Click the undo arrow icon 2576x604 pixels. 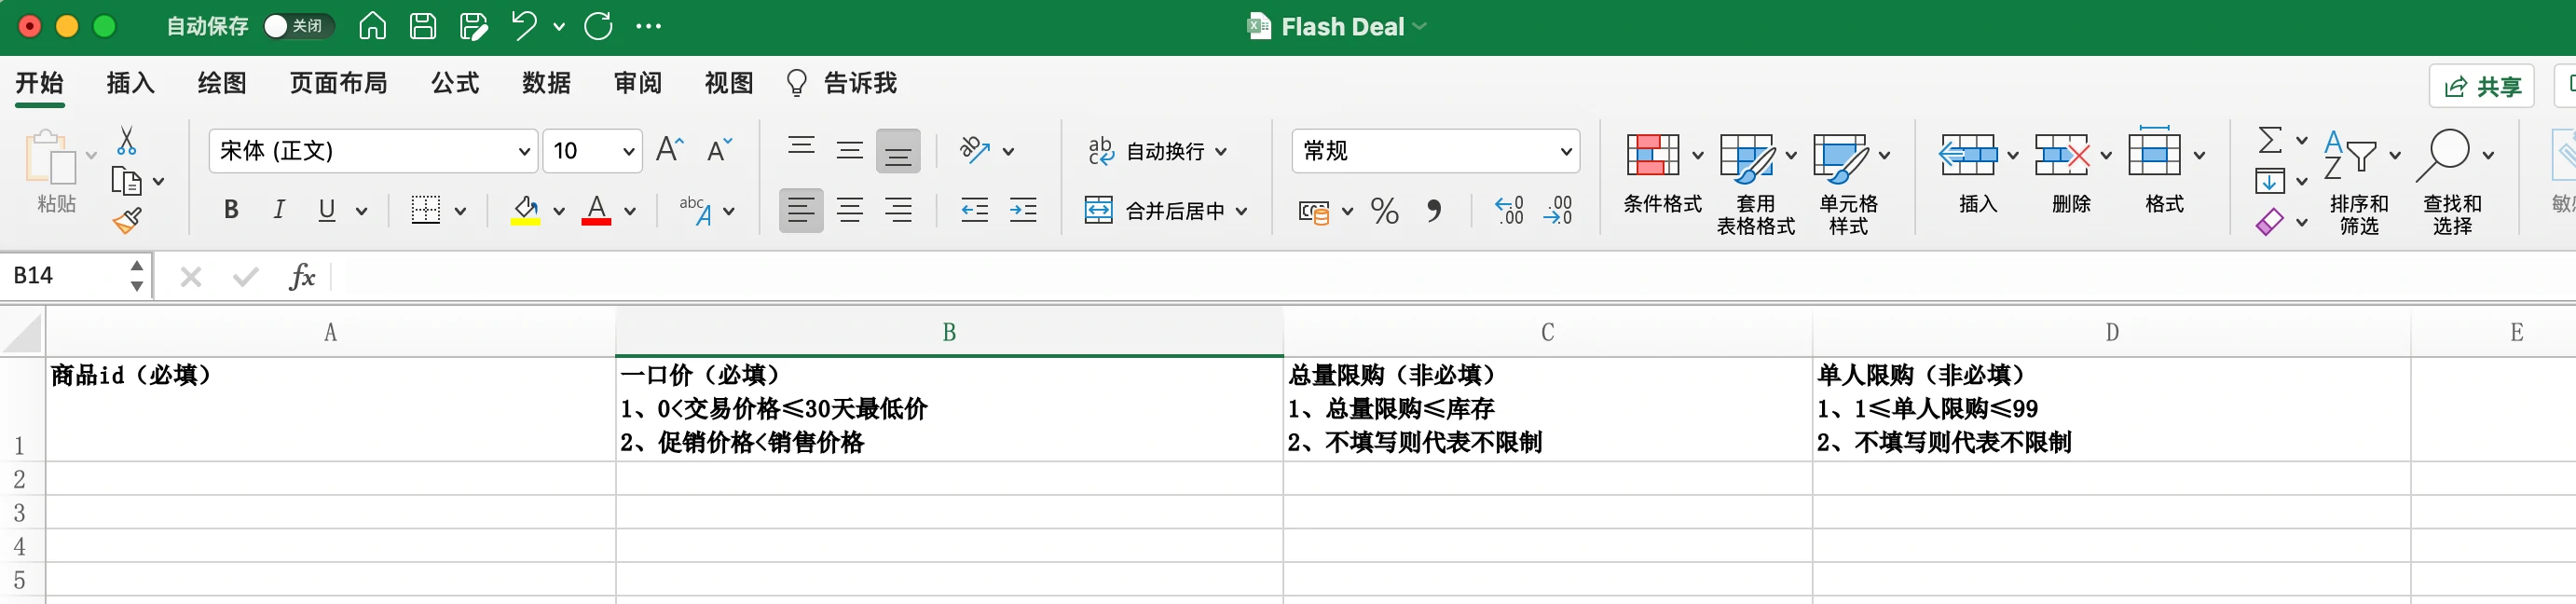(523, 26)
